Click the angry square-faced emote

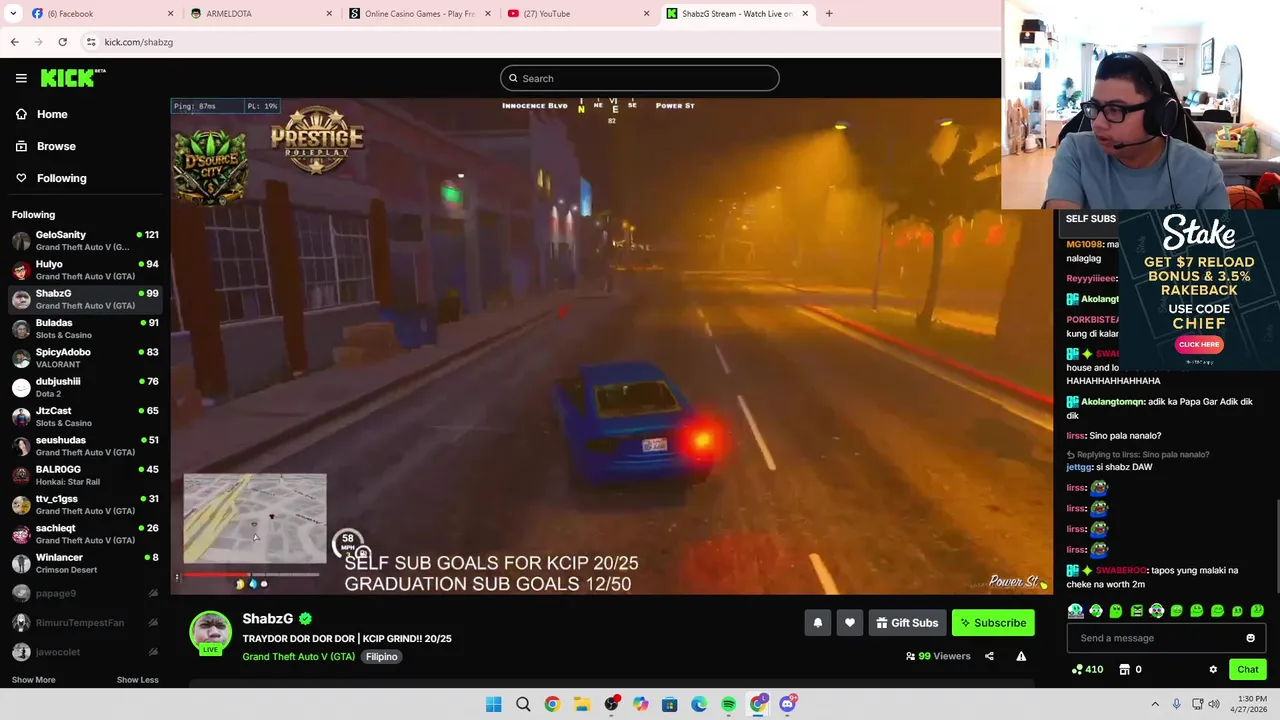point(1136,611)
